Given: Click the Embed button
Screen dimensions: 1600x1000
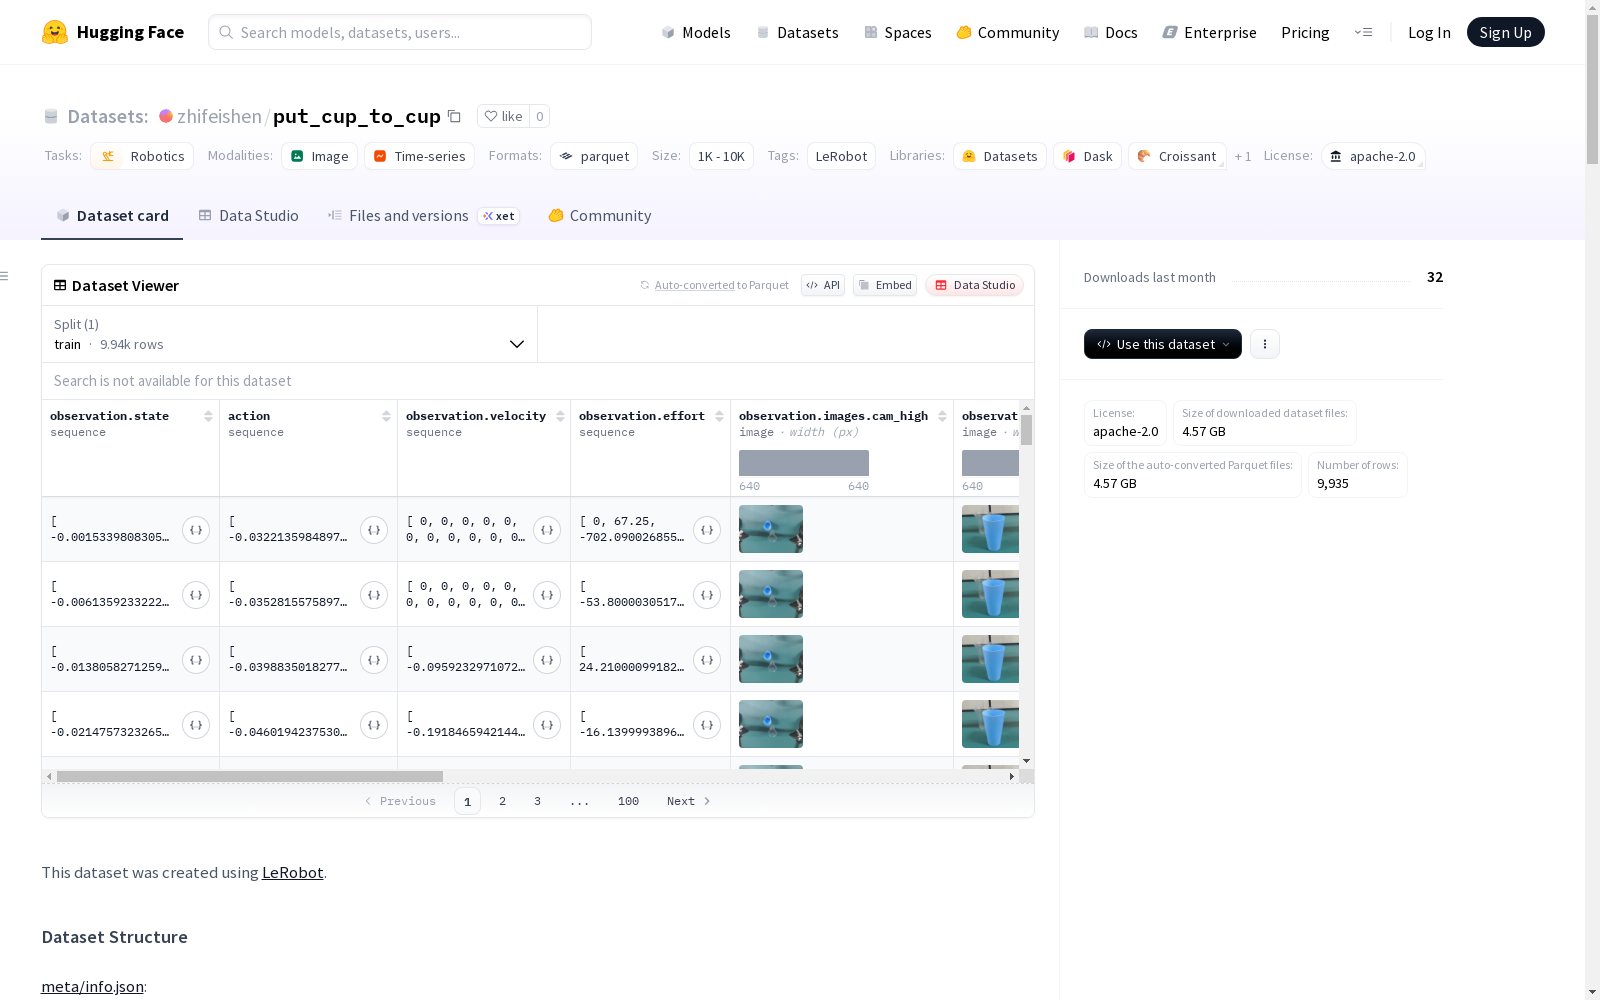Looking at the screenshot, I should coord(885,285).
